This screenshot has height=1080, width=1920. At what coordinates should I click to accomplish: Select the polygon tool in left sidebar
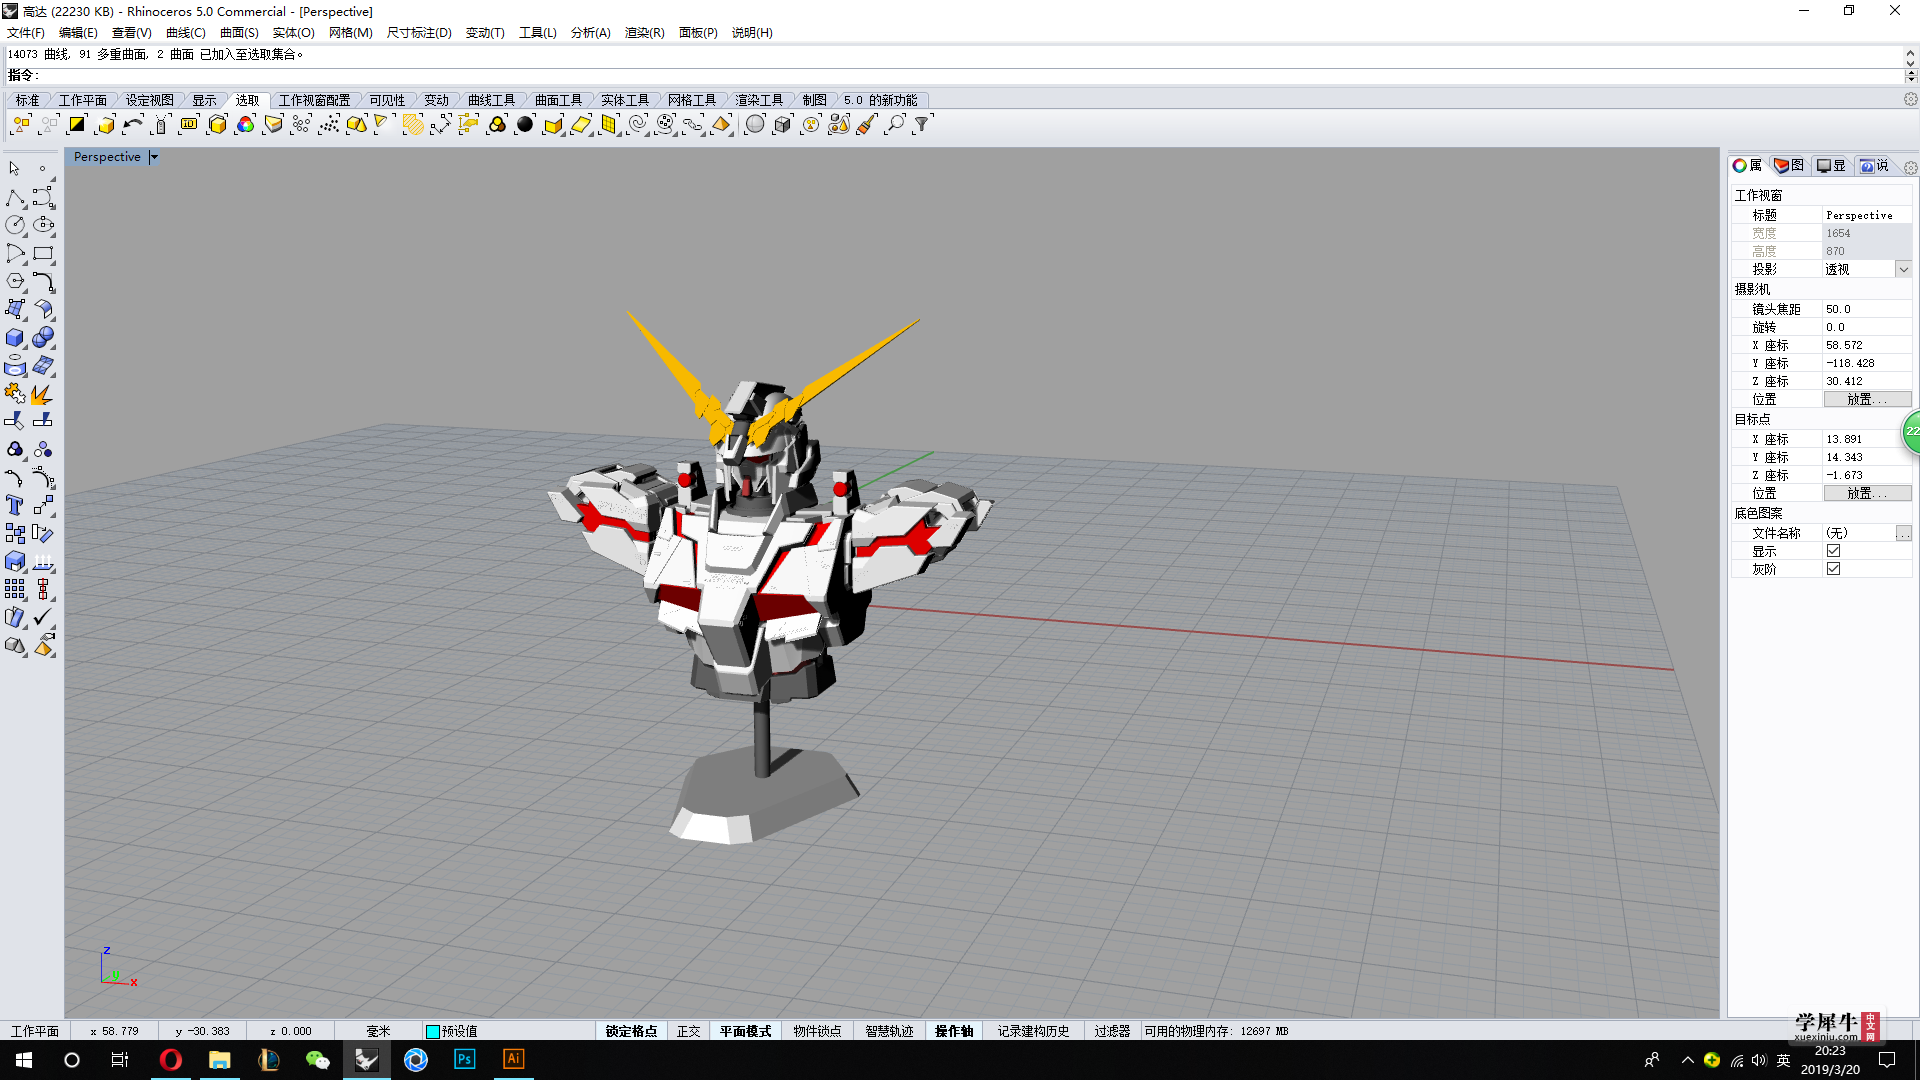(15, 281)
